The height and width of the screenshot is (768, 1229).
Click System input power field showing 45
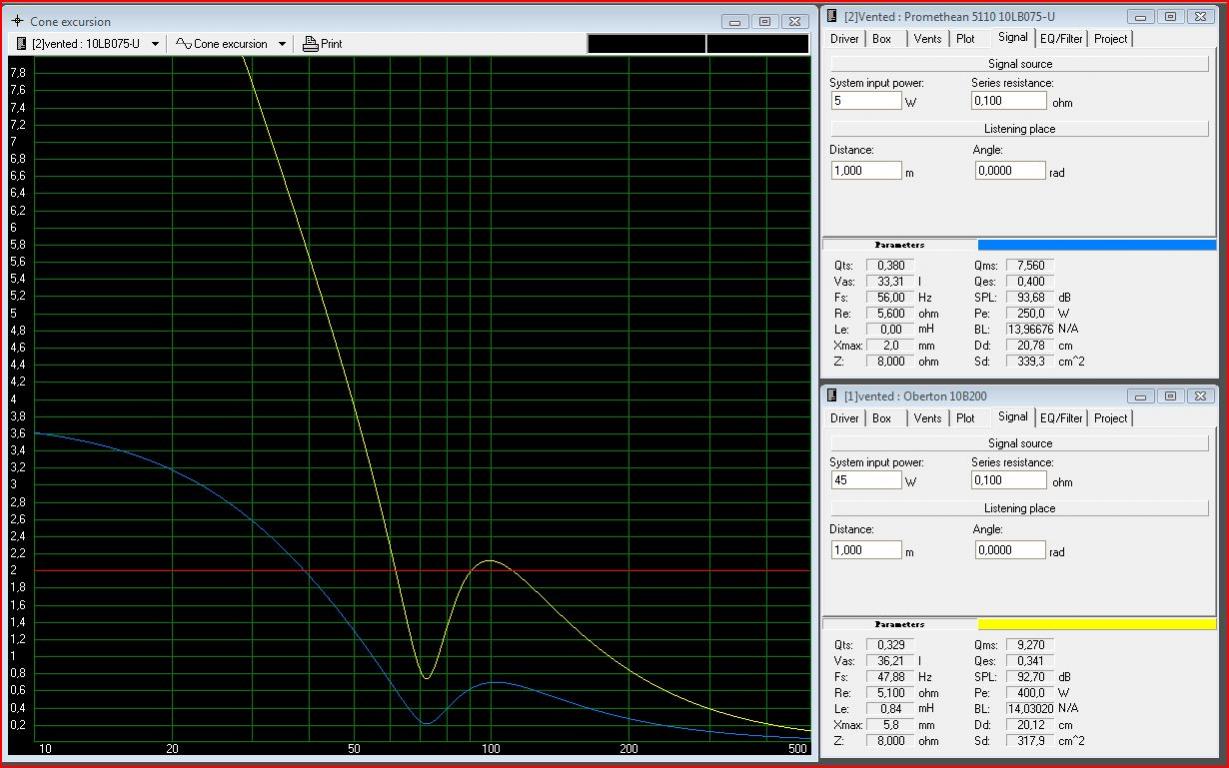(865, 480)
